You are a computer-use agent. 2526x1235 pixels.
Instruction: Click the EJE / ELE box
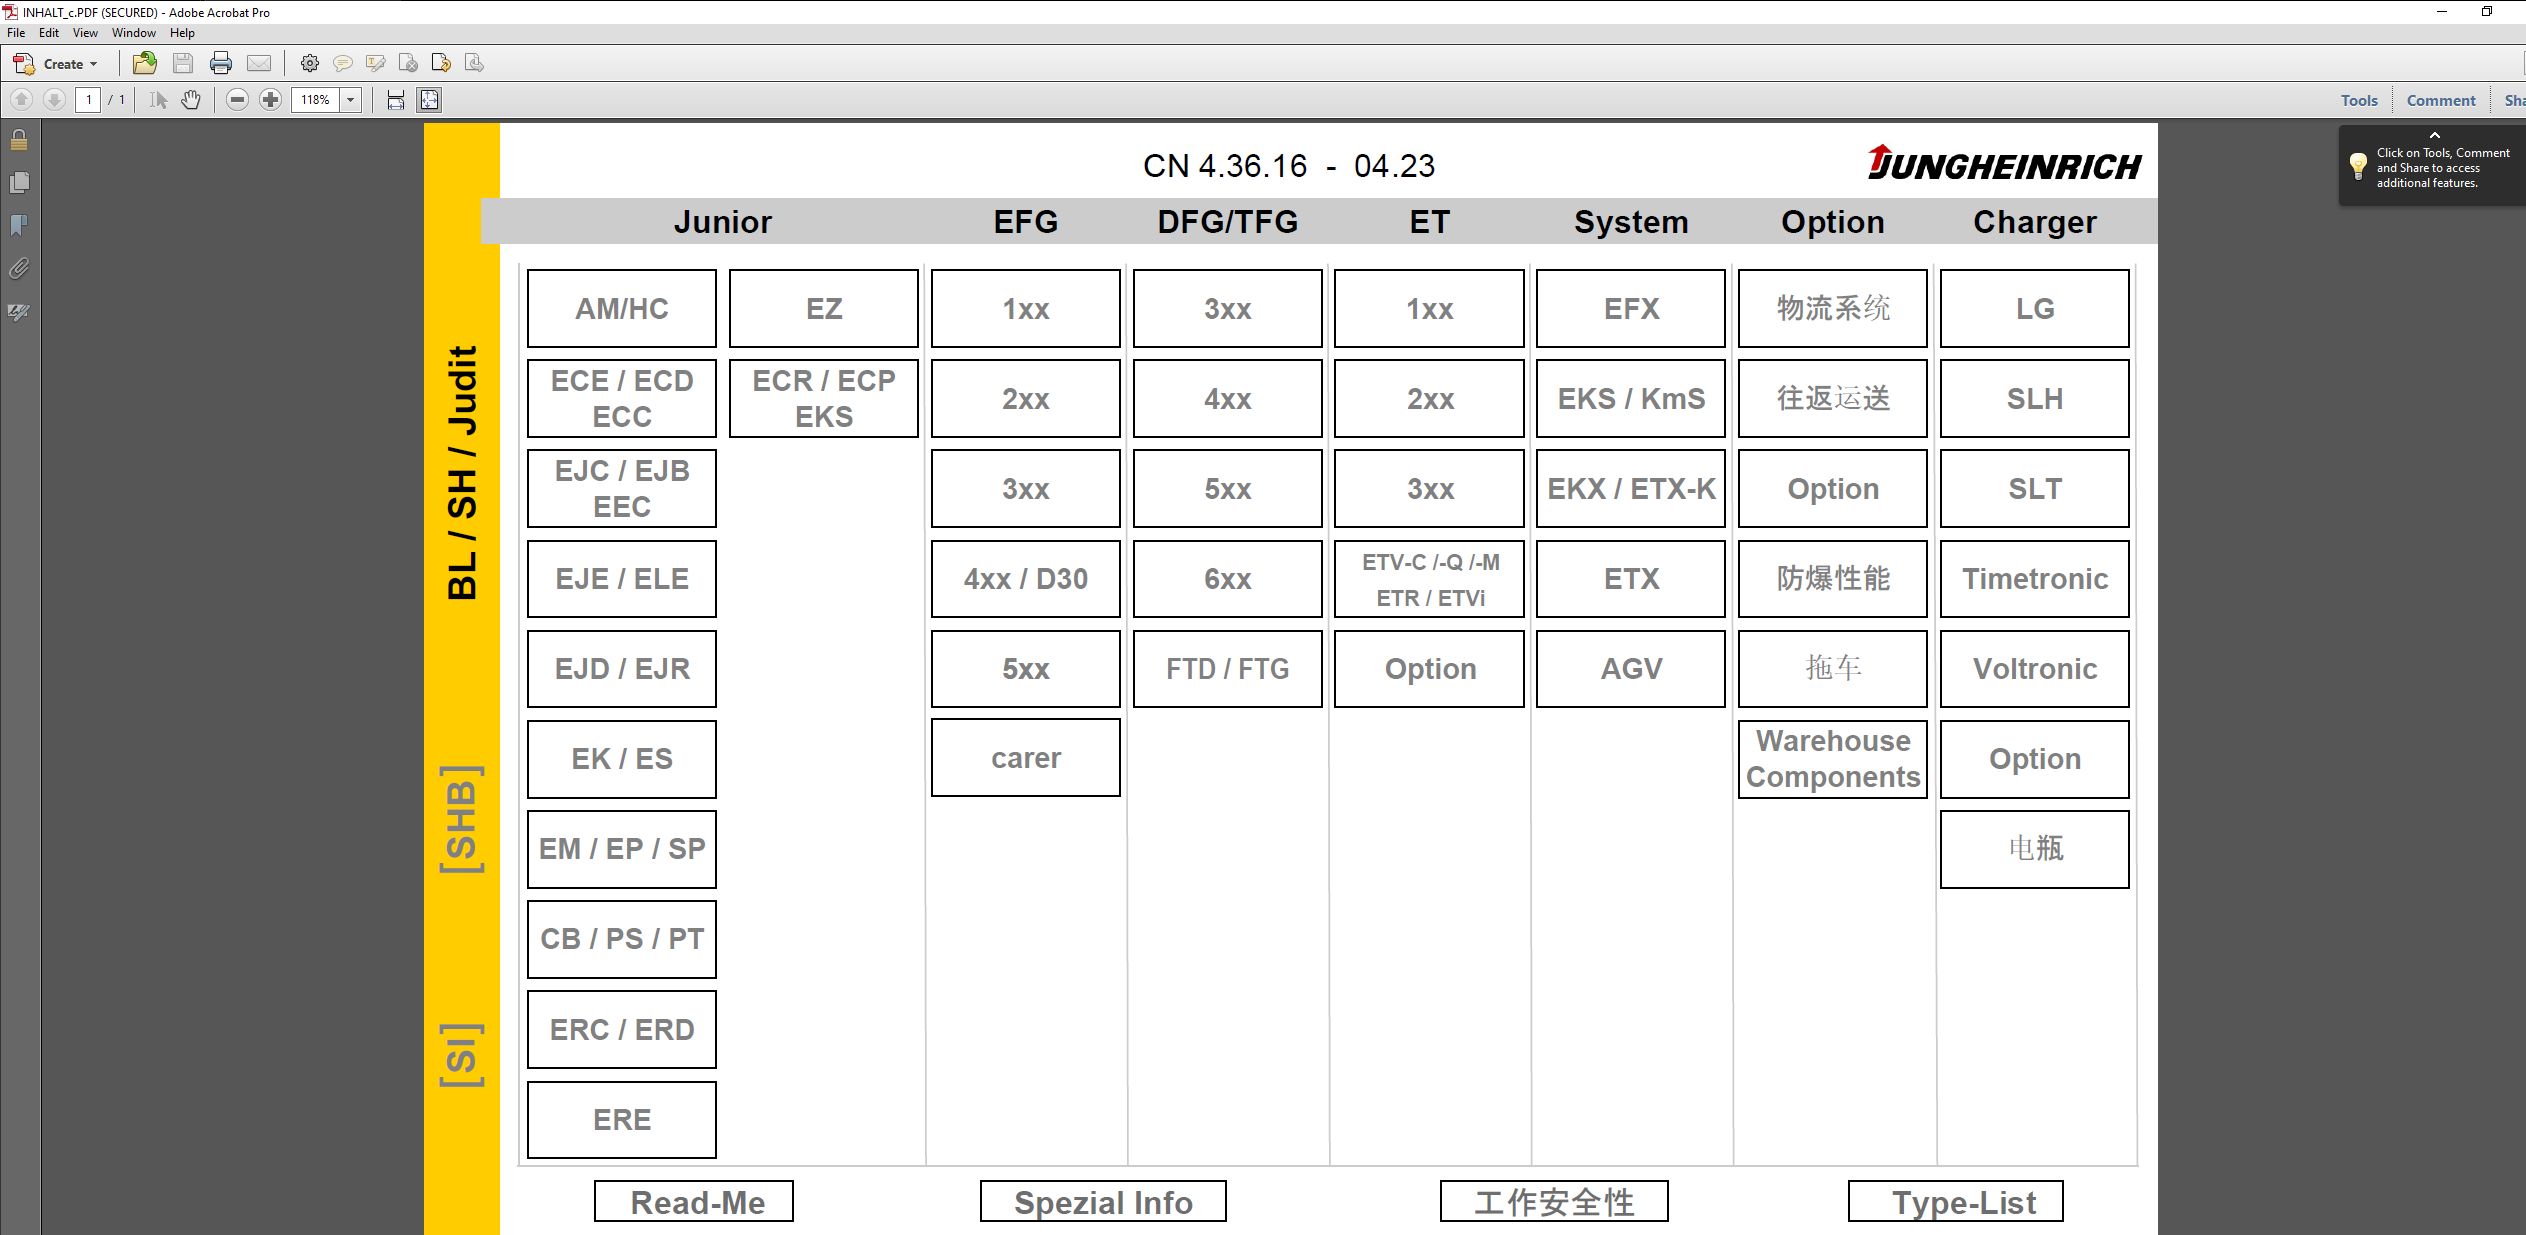click(622, 579)
